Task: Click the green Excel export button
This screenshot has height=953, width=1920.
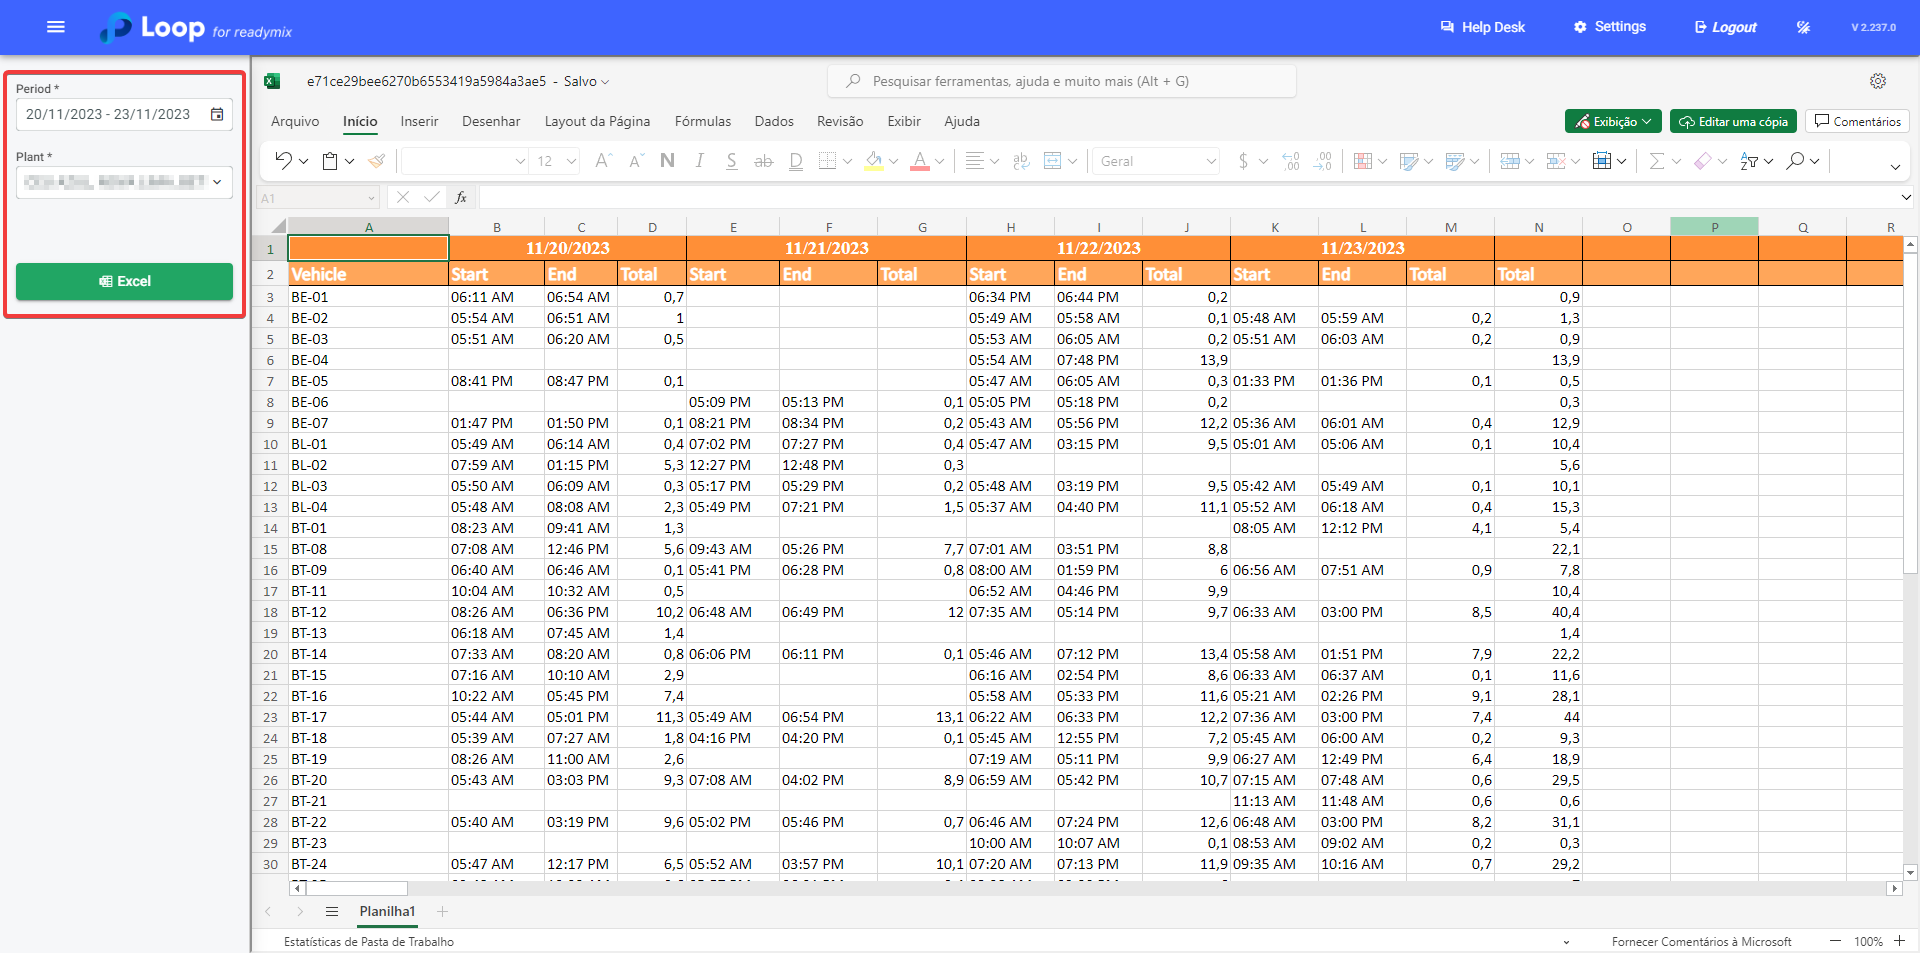Action: [x=124, y=281]
